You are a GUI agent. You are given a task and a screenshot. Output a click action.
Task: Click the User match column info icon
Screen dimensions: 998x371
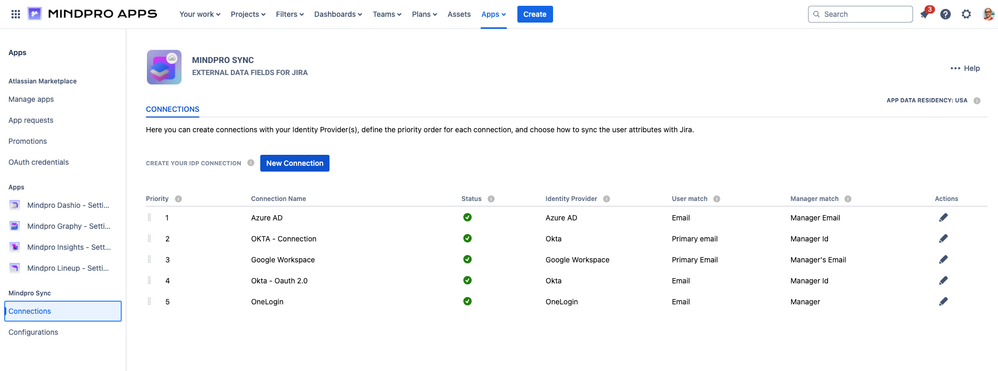(x=717, y=199)
